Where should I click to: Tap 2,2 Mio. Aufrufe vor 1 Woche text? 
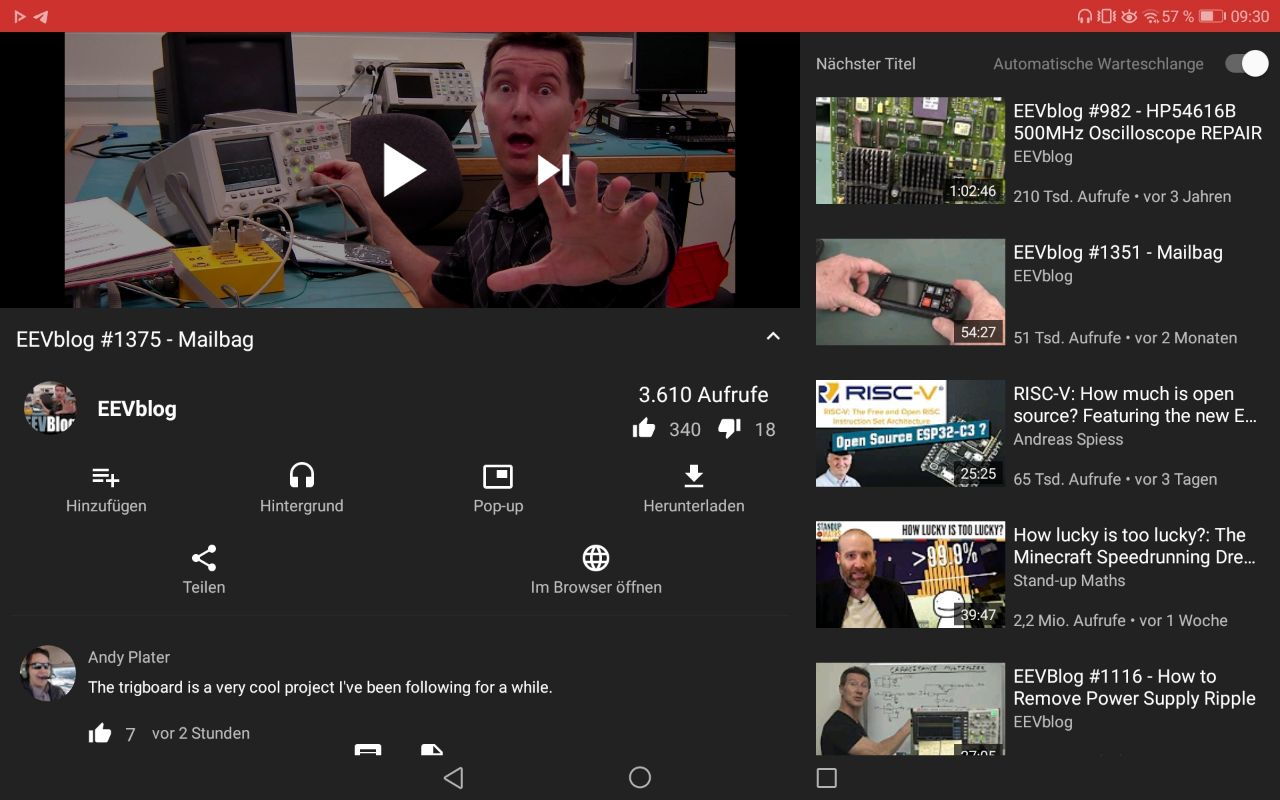click(1120, 620)
